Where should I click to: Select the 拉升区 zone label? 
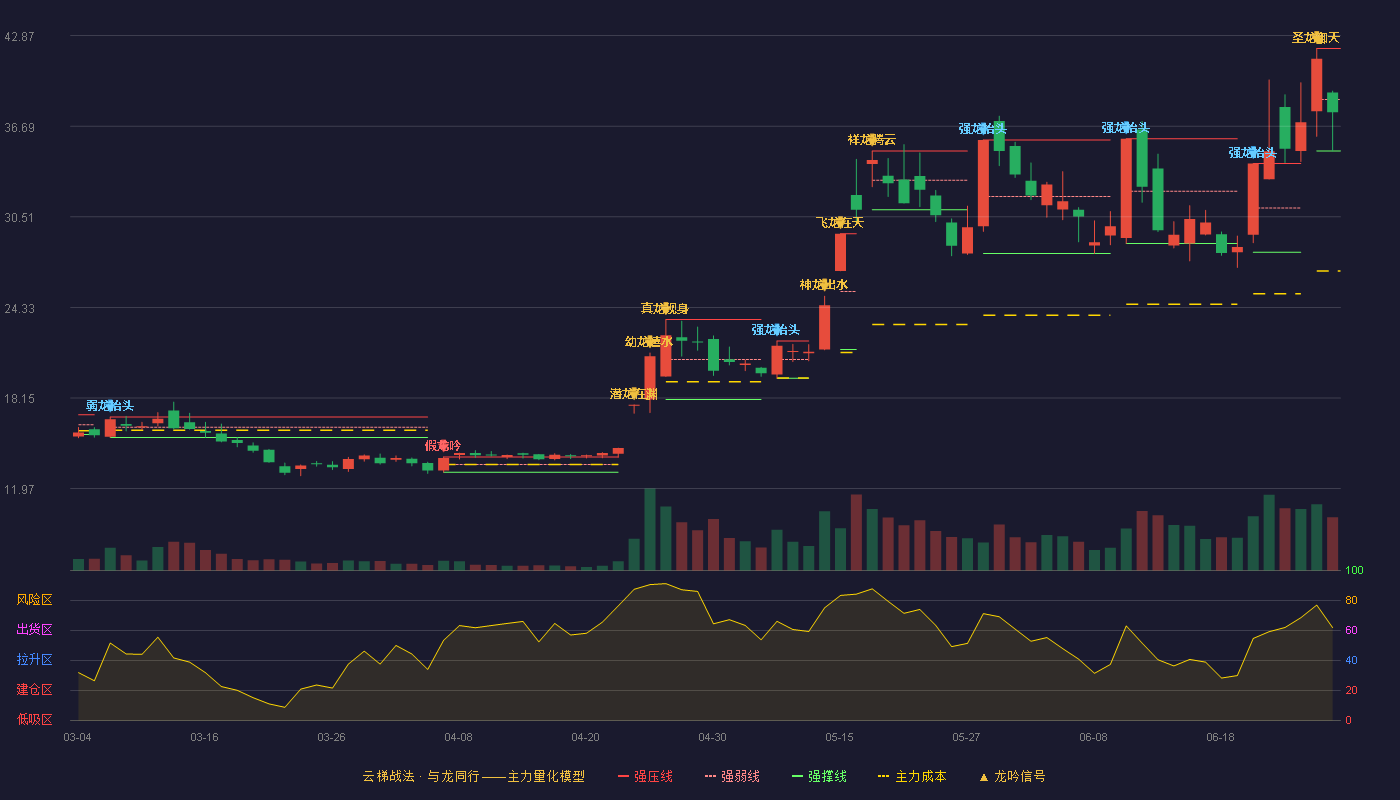[34, 660]
